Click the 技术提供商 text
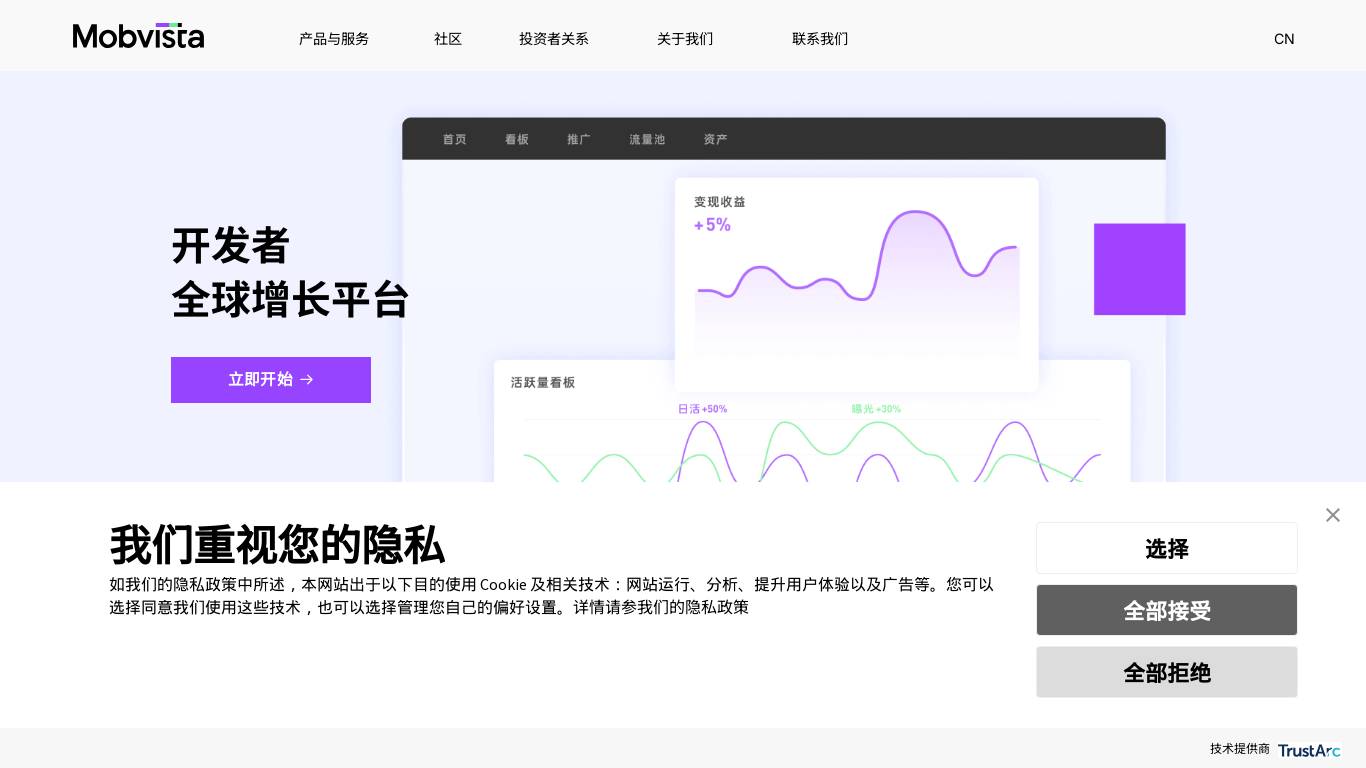 (x=1239, y=749)
